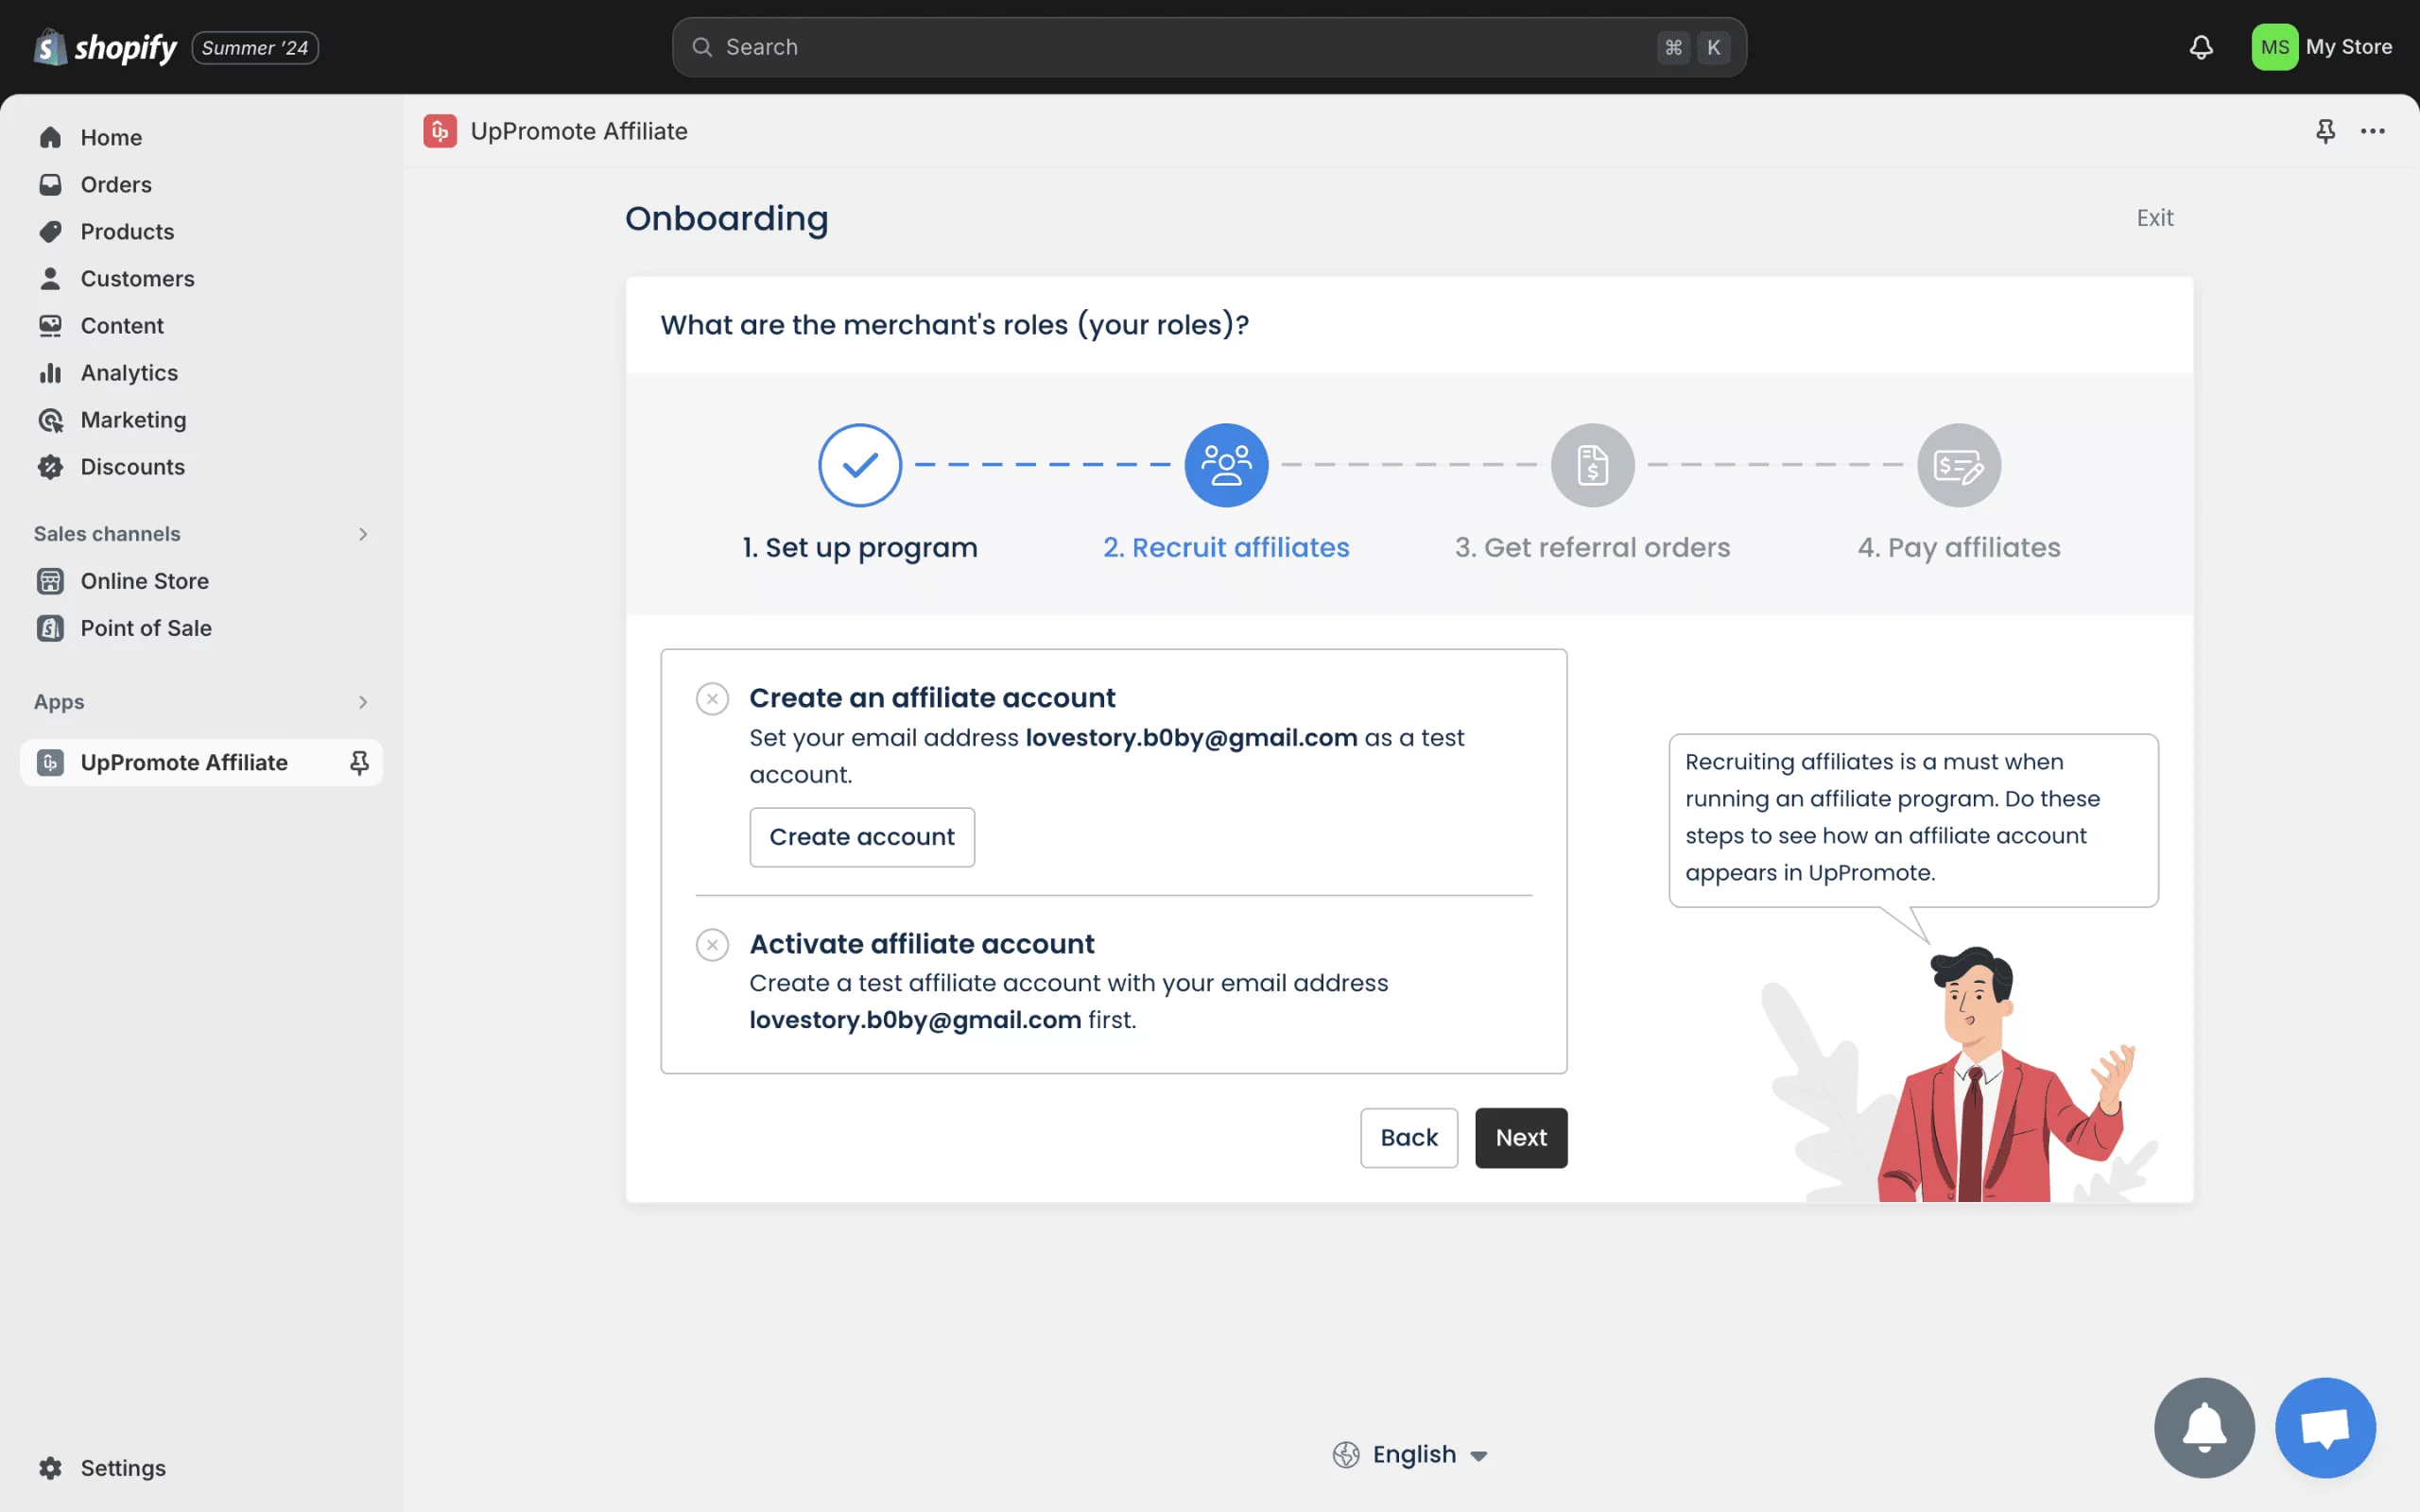This screenshot has width=2420, height=1512.
Task: Click the circular chat support icon bottom right
Action: tap(2325, 1427)
